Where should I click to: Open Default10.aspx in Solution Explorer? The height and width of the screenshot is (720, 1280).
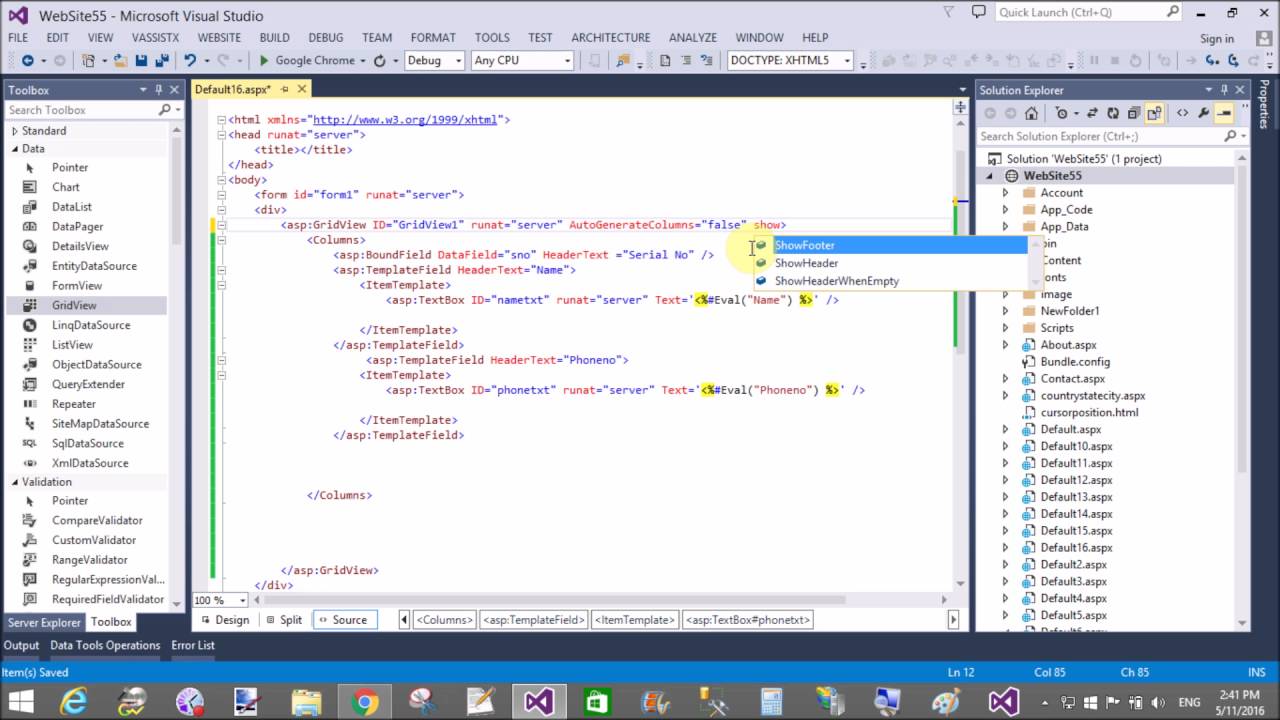coord(1076,446)
